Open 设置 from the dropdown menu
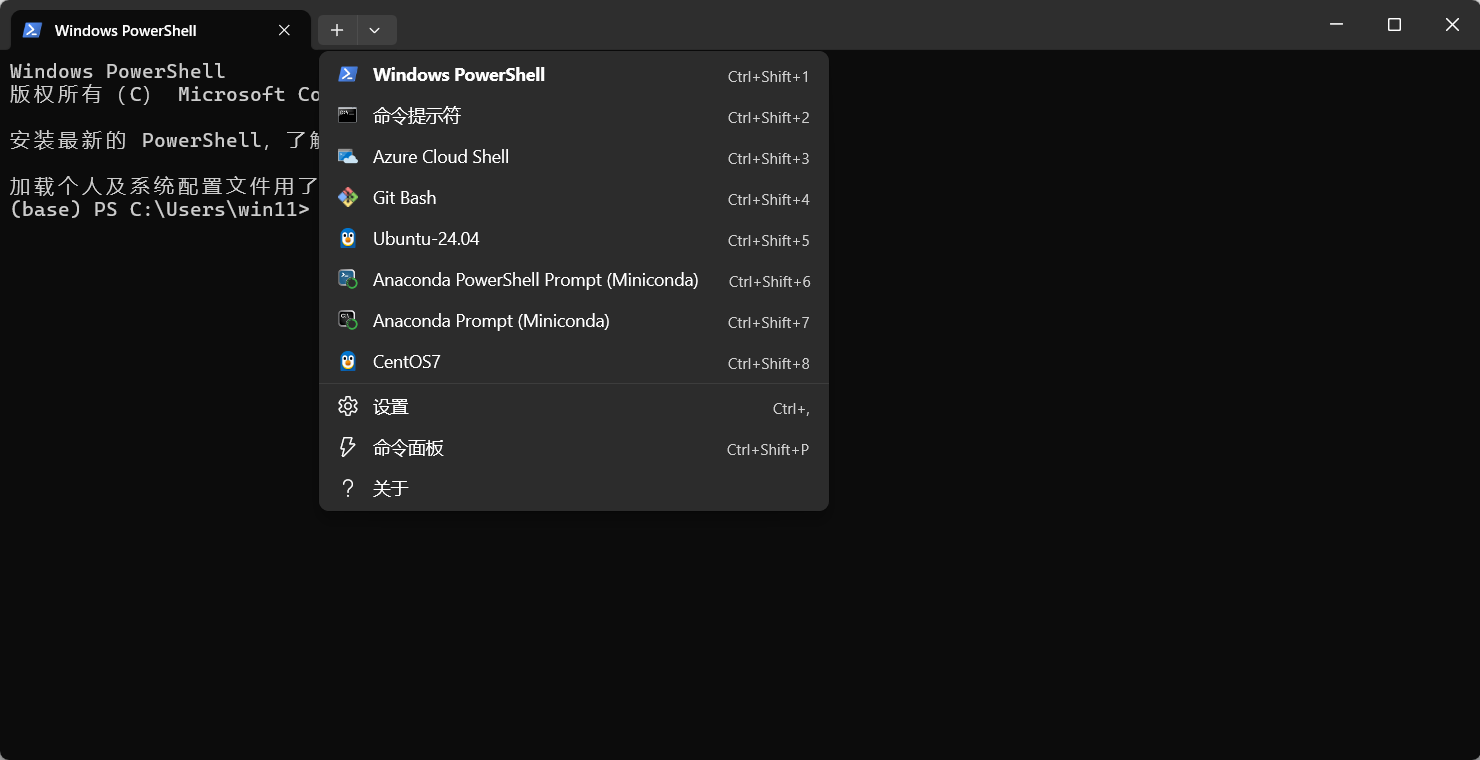 click(574, 407)
